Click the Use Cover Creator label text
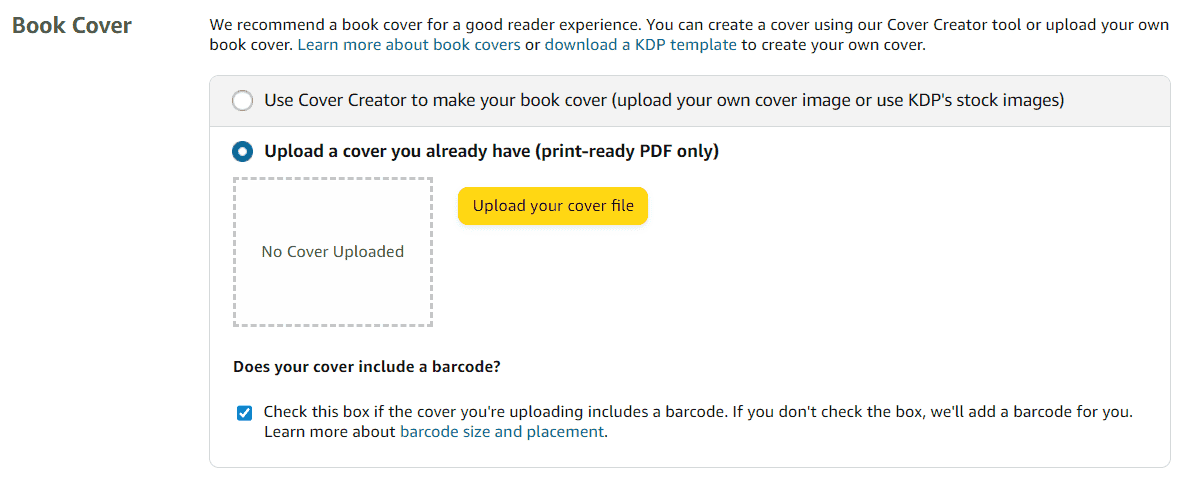The height and width of the screenshot is (483, 1183). 664,100
